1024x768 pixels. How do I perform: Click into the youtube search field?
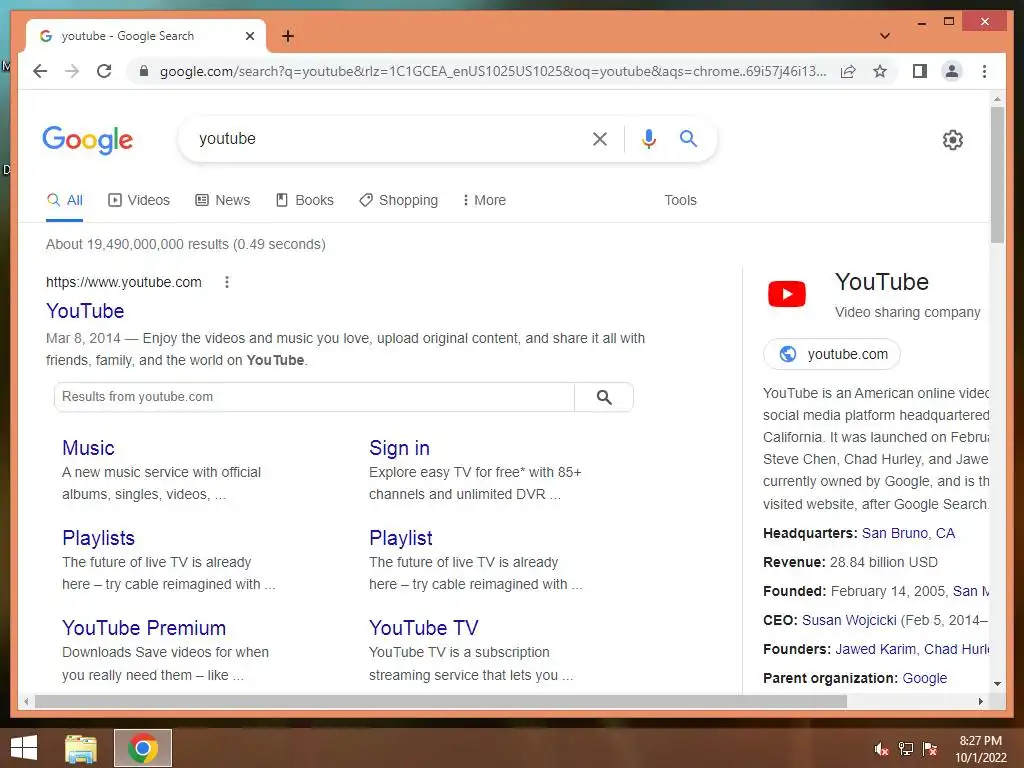click(x=385, y=138)
